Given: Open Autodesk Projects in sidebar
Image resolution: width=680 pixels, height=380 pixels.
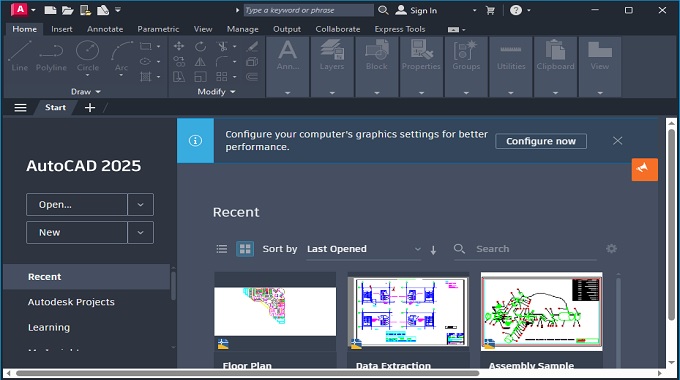Looking at the screenshot, I should point(71,302).
